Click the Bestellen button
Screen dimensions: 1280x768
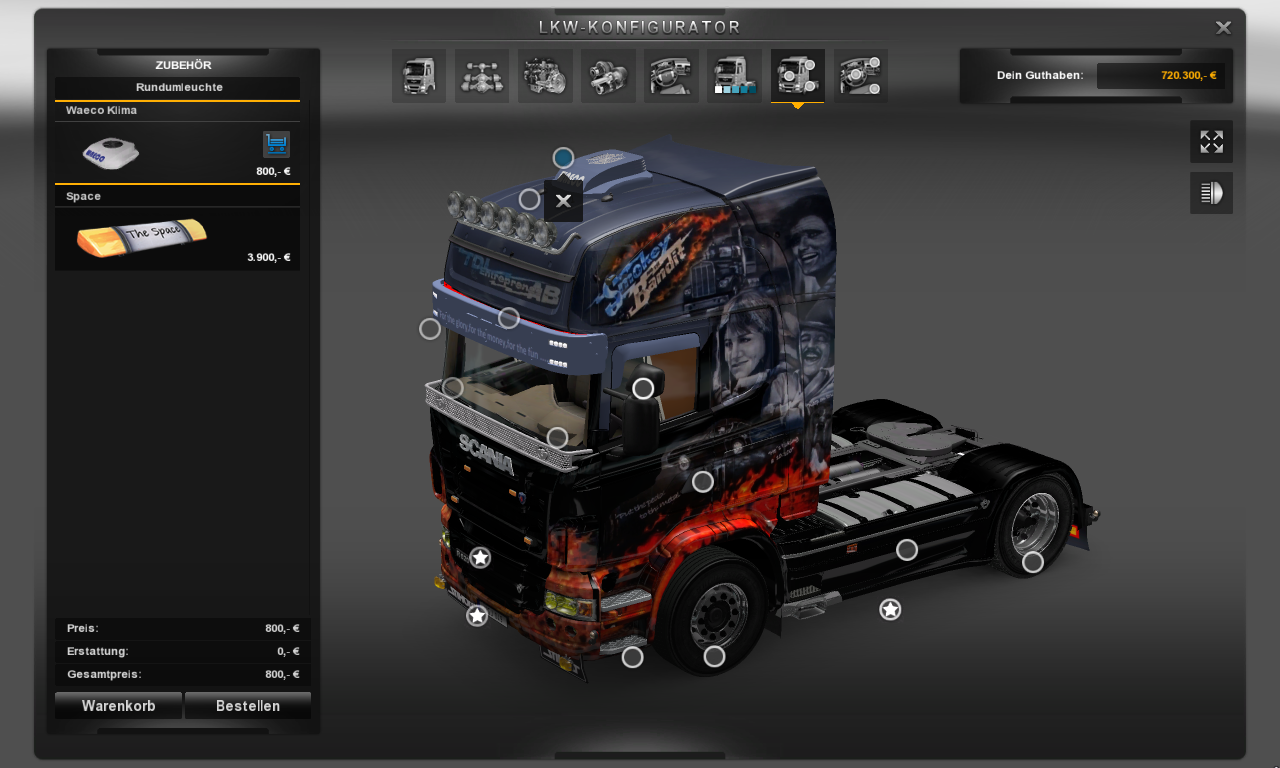(248, 706)
